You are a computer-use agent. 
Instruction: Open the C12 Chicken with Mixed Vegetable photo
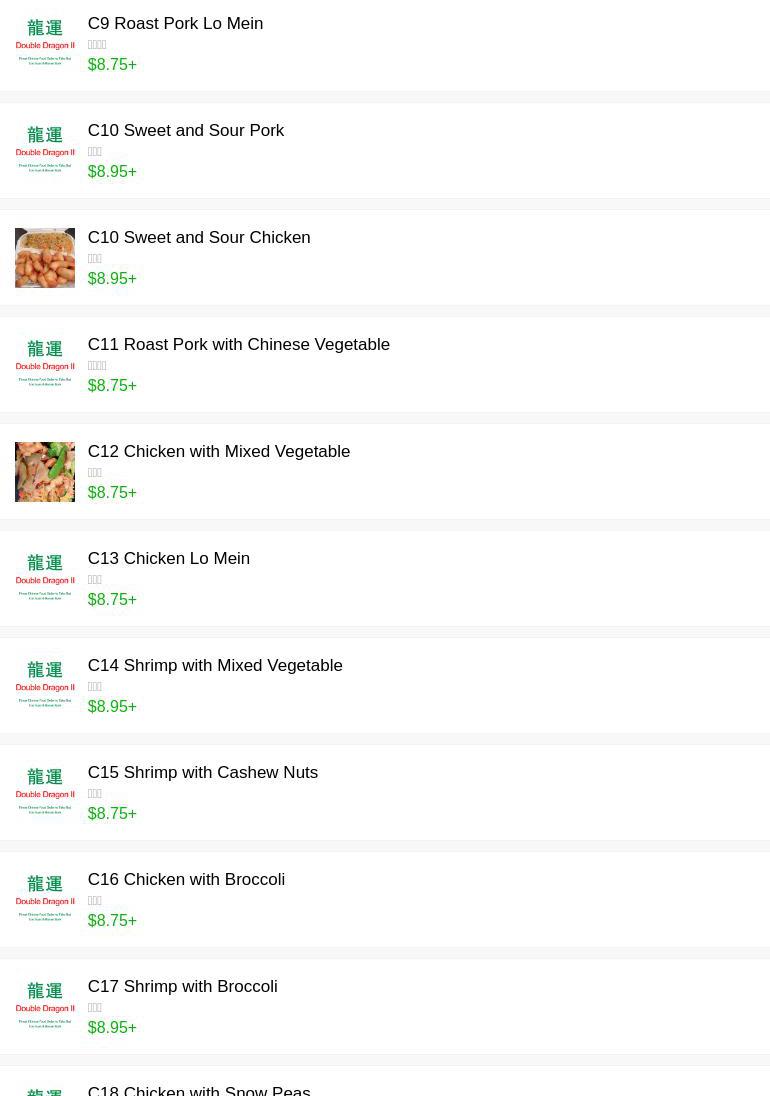coord(45,472)
